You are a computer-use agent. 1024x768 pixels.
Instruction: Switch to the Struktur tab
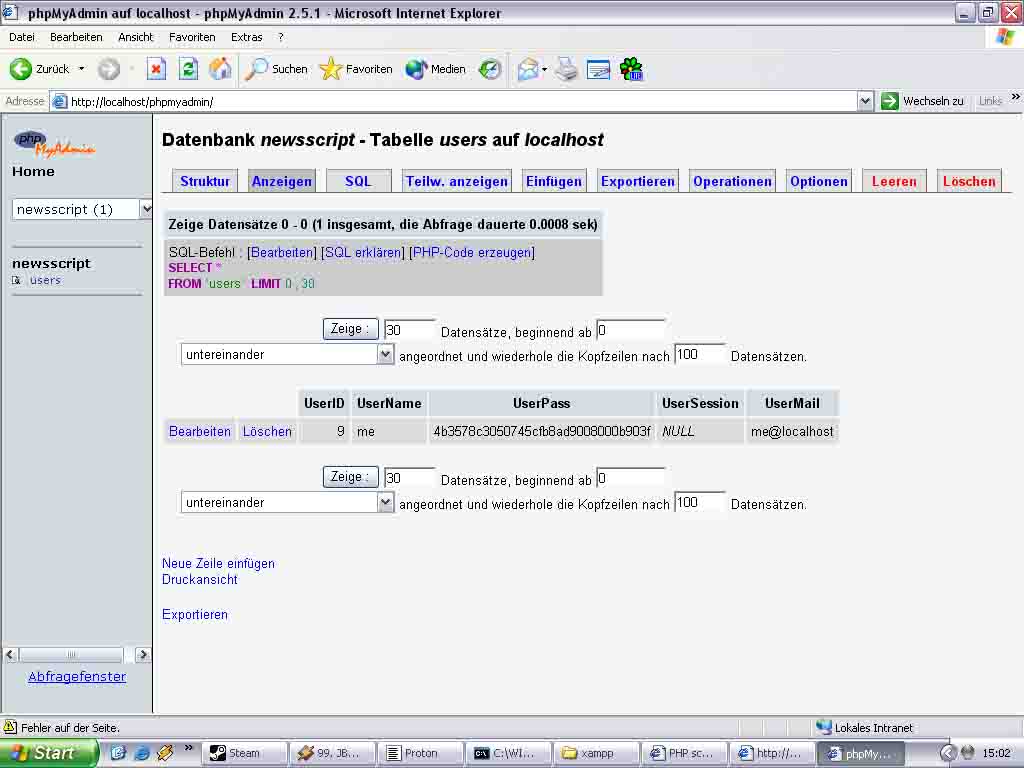(x=205, y=181)
